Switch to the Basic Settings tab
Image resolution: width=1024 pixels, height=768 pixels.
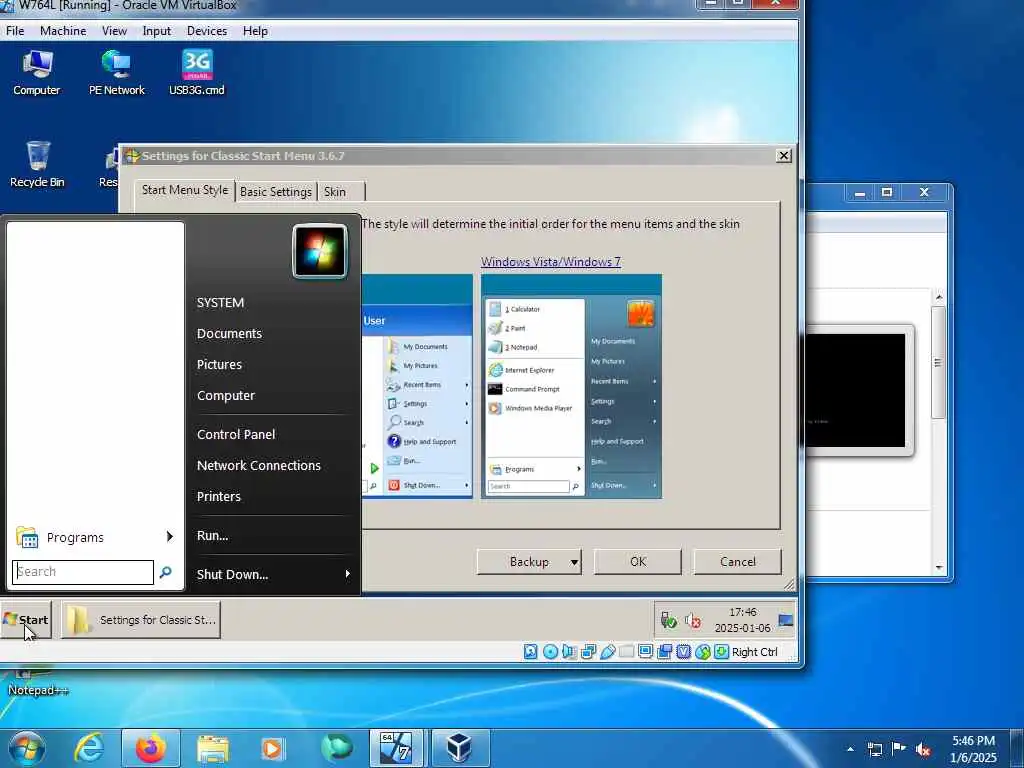276,191
